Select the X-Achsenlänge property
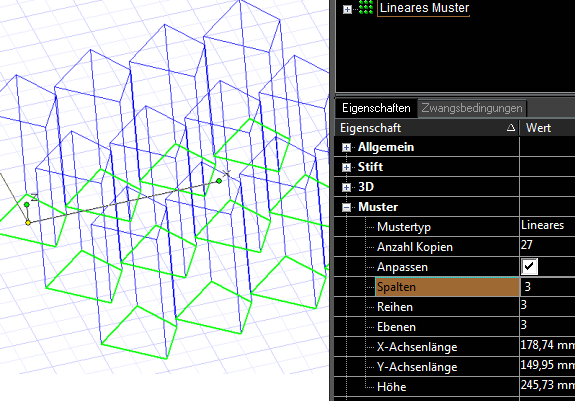 [417, 347]
